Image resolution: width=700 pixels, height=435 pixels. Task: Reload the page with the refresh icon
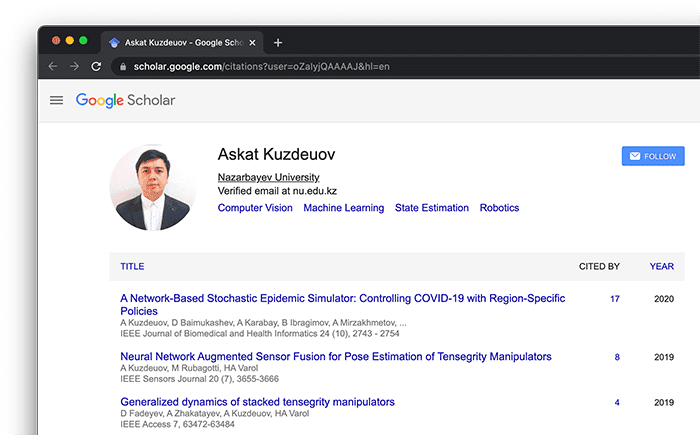(97, 66)
